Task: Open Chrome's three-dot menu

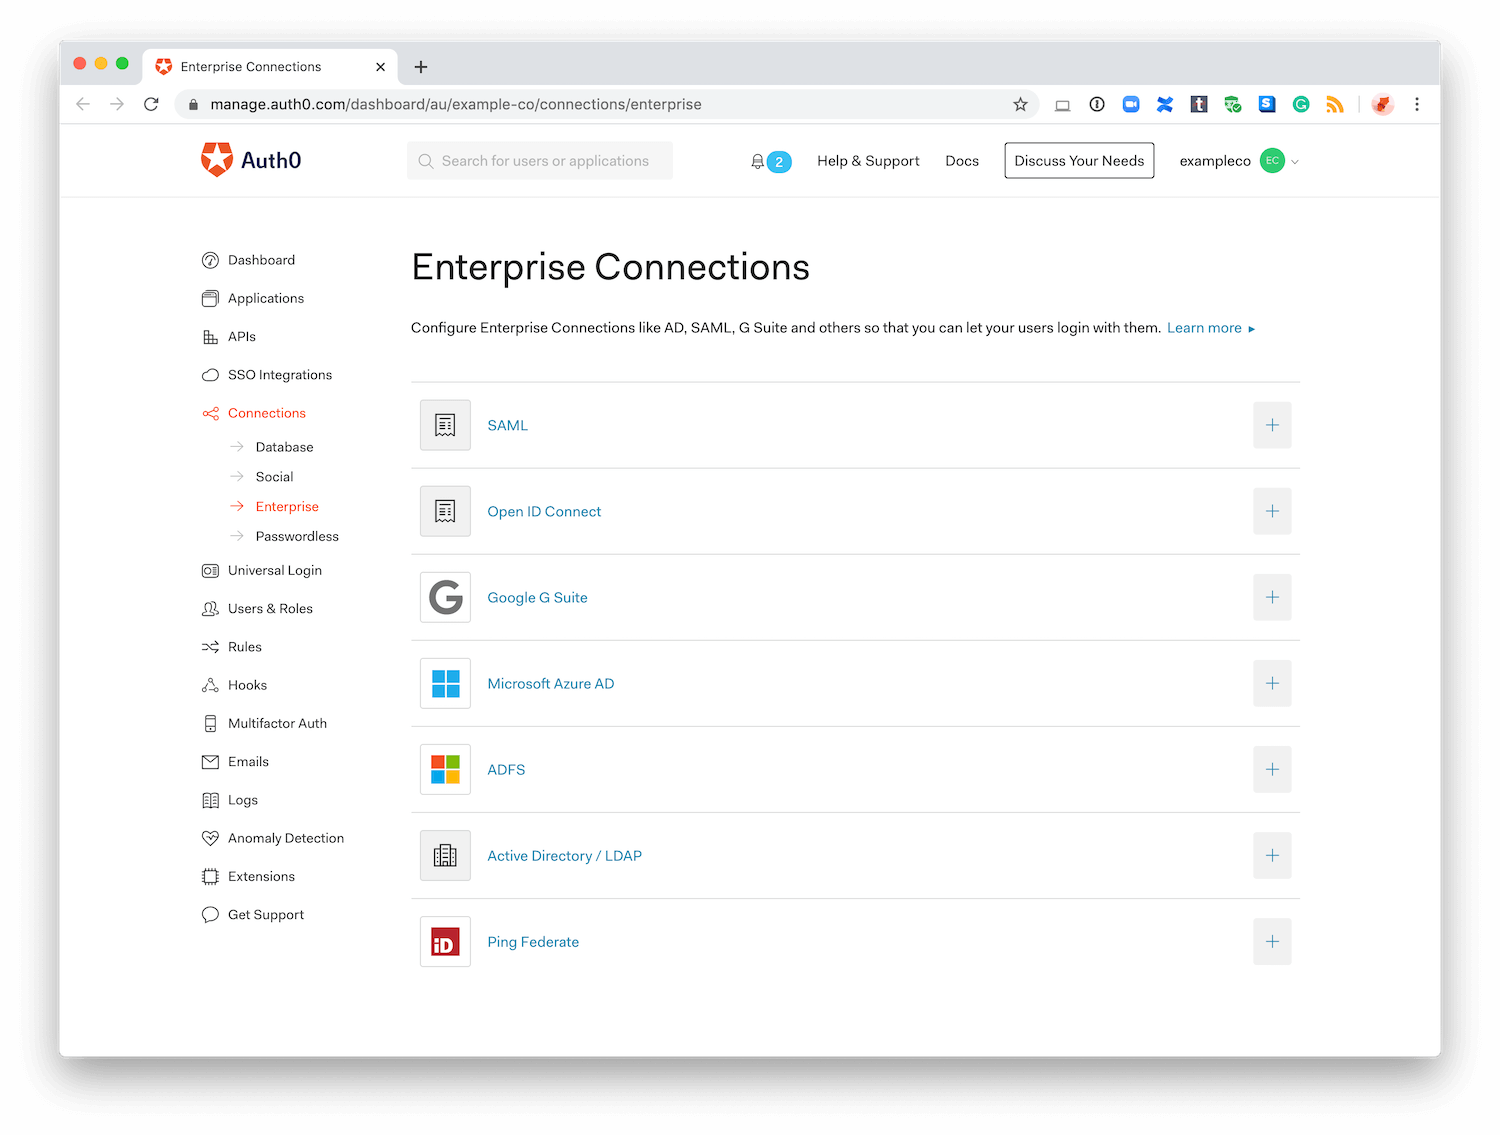Action: (x=1417, y=104)
